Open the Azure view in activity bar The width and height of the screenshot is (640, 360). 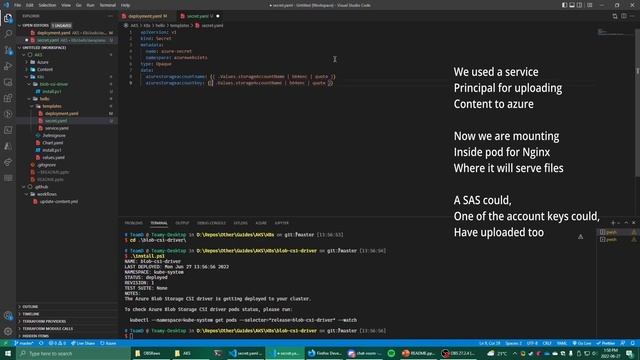(x=8, y=146)
